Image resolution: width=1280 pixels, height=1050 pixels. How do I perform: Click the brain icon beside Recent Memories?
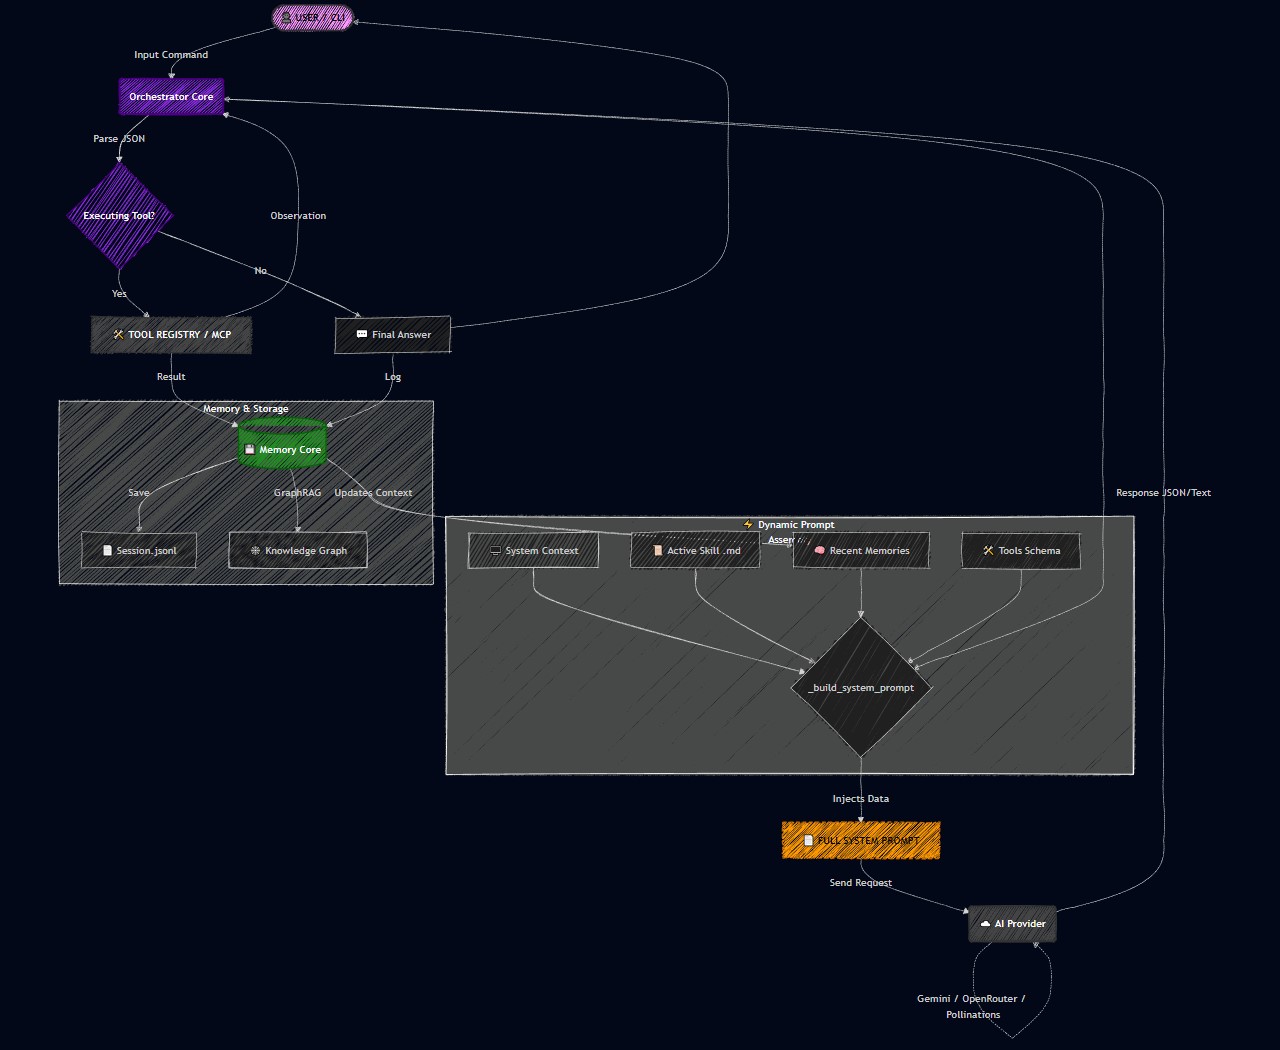pos(820,551)
